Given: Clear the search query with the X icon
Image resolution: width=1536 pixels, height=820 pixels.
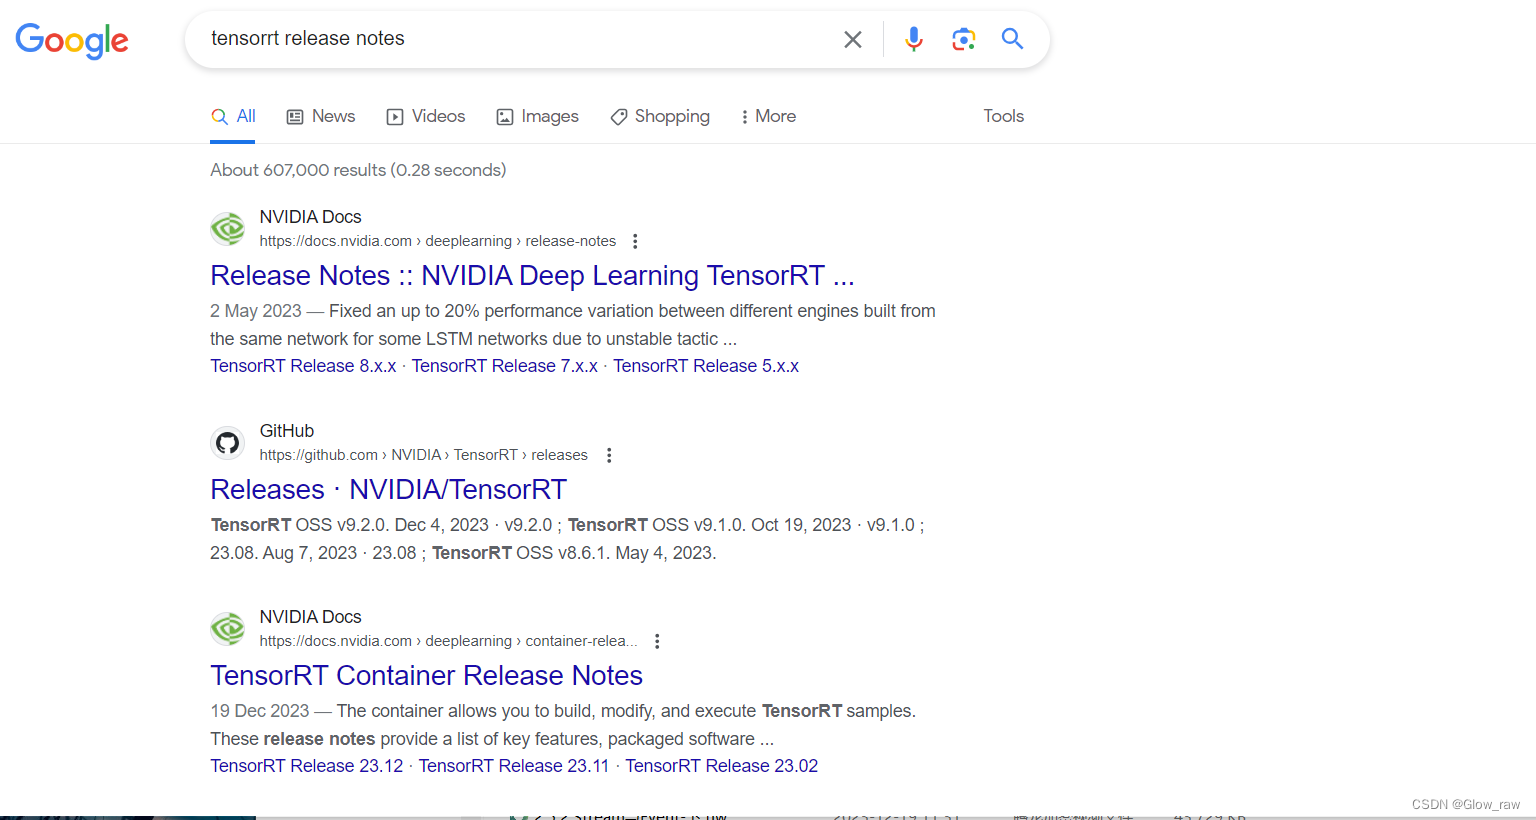Looking at the screenshot, I should [852, 39].
